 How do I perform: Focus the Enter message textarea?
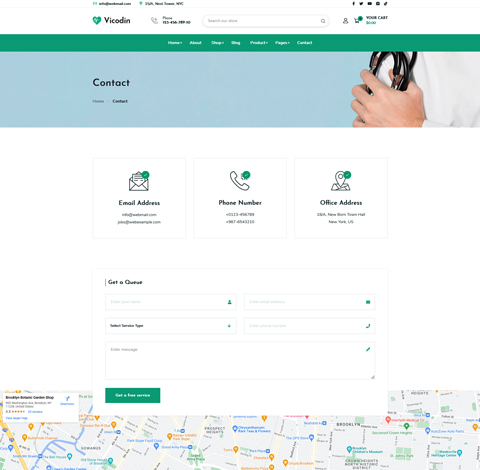(240, 360)
